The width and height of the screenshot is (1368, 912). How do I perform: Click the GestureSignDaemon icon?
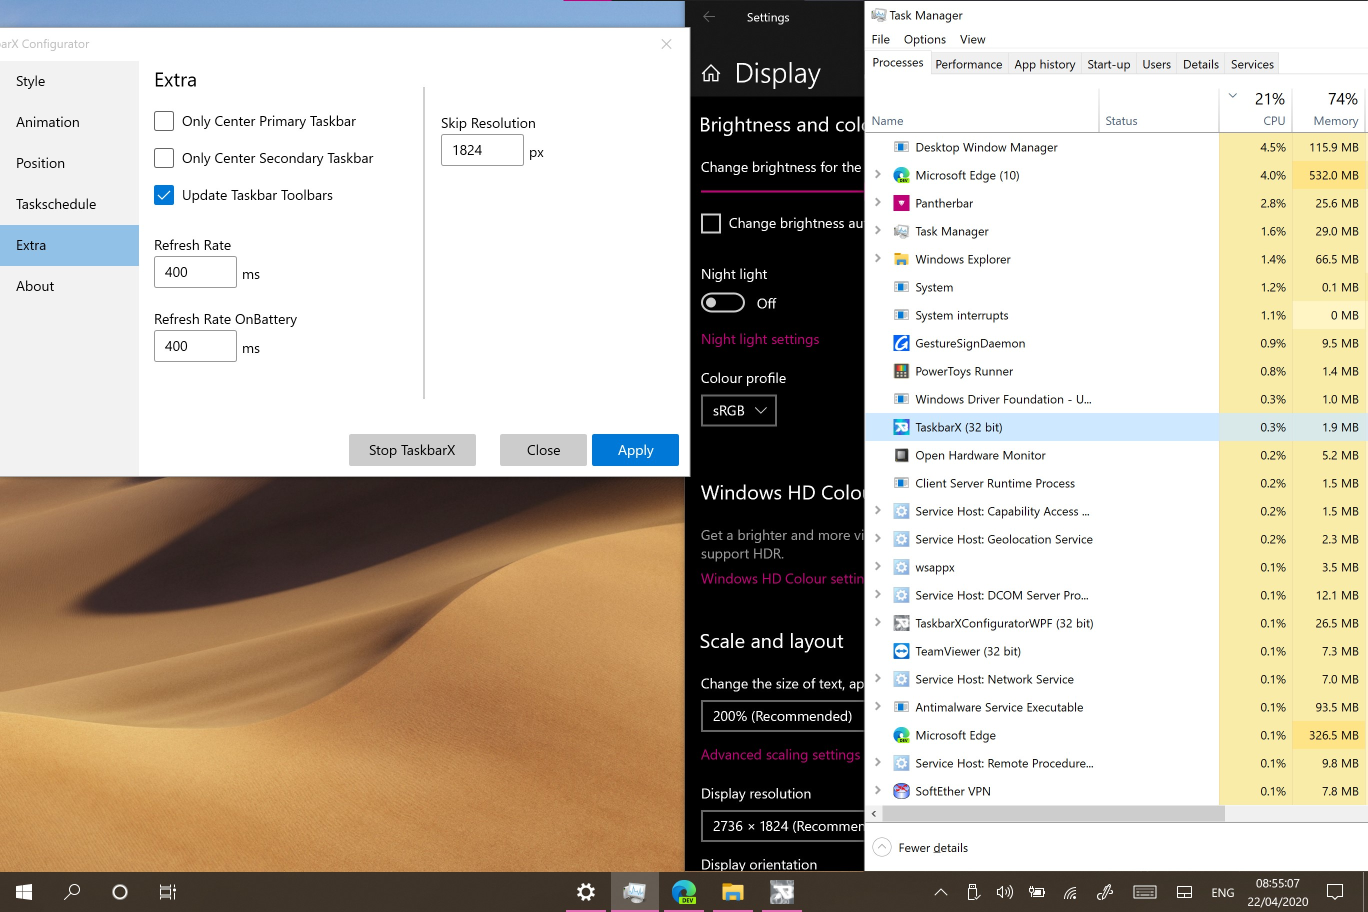pyautogui.click(x=899, y=343)
